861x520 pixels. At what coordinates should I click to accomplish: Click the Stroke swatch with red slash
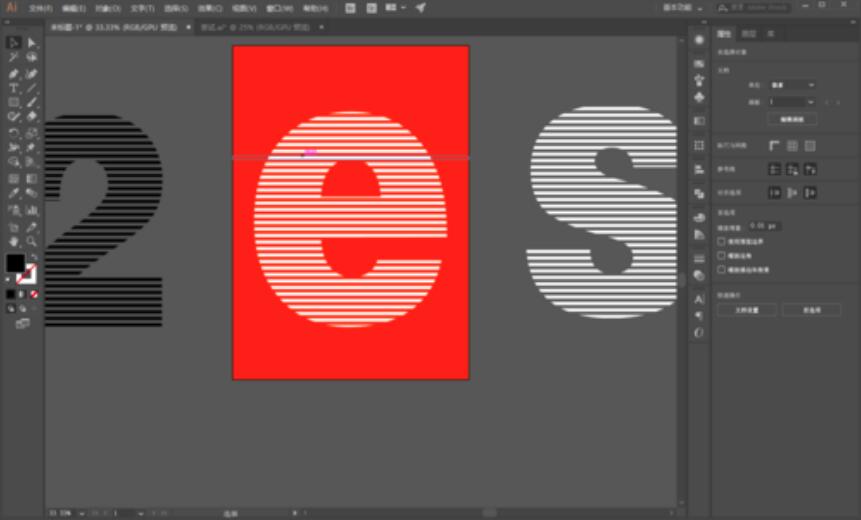[26, 274]
